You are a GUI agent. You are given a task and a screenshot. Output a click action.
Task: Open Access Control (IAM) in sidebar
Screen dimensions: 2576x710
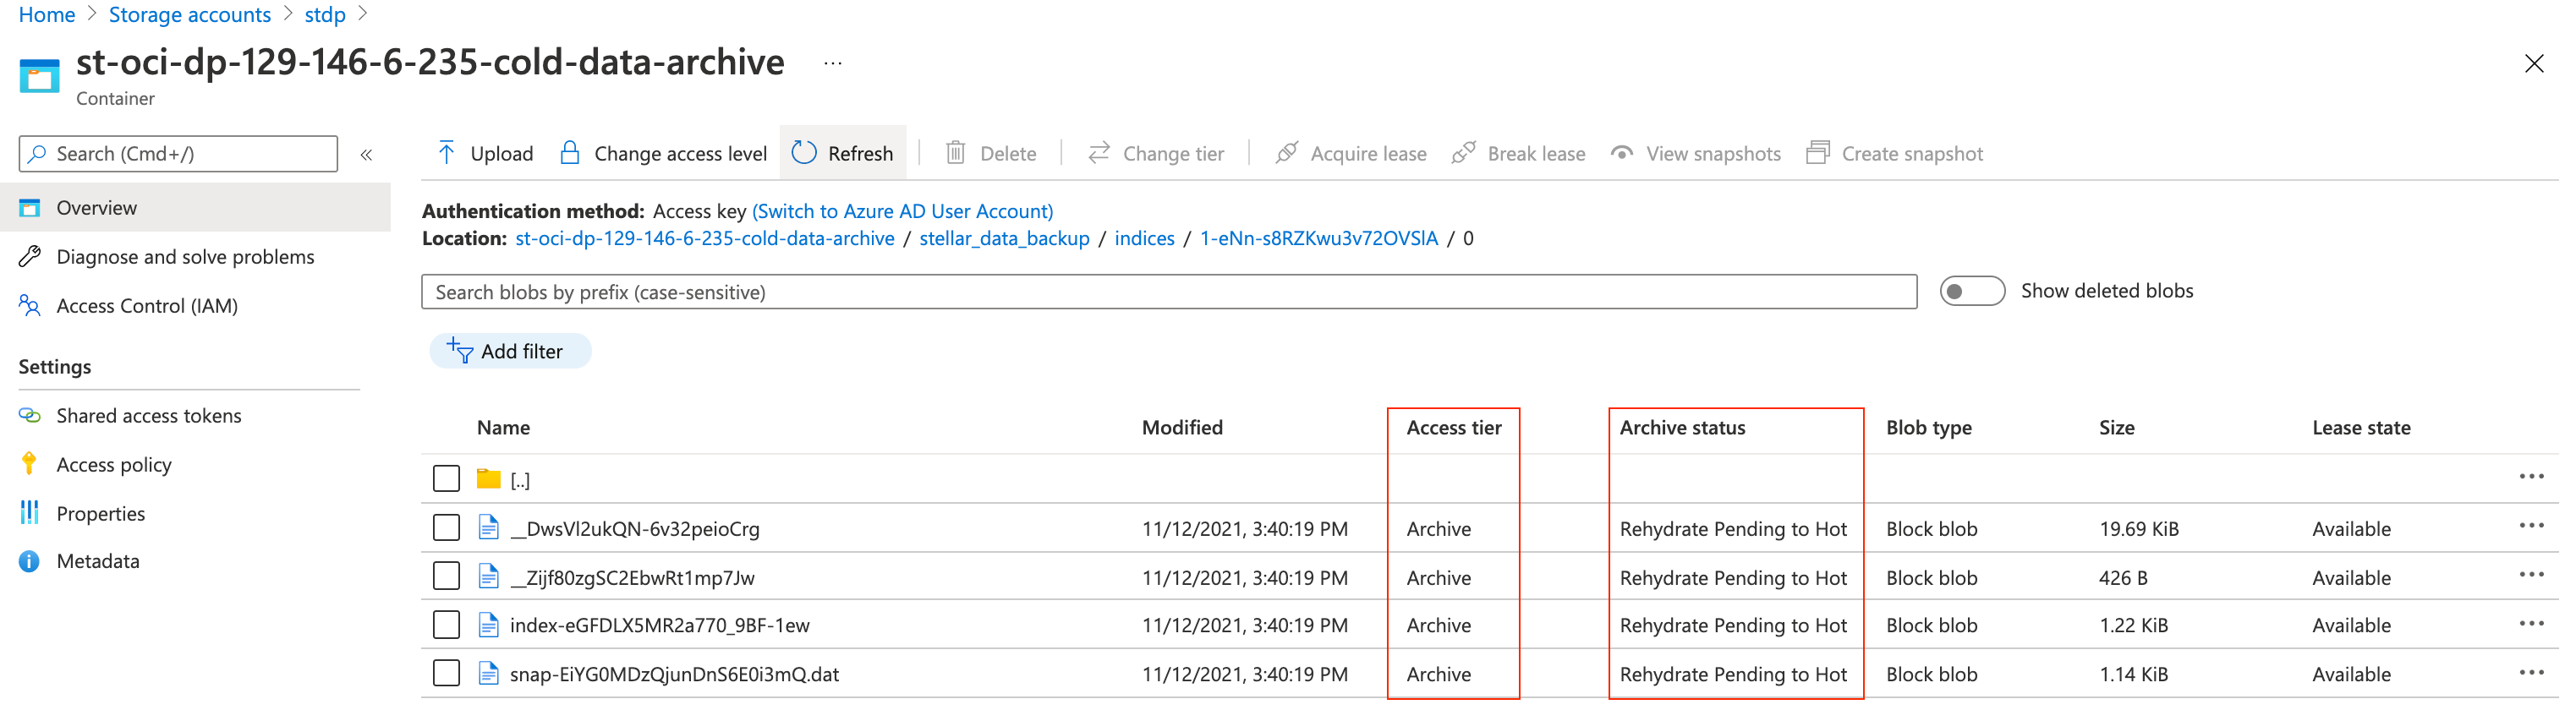[146, 306]
